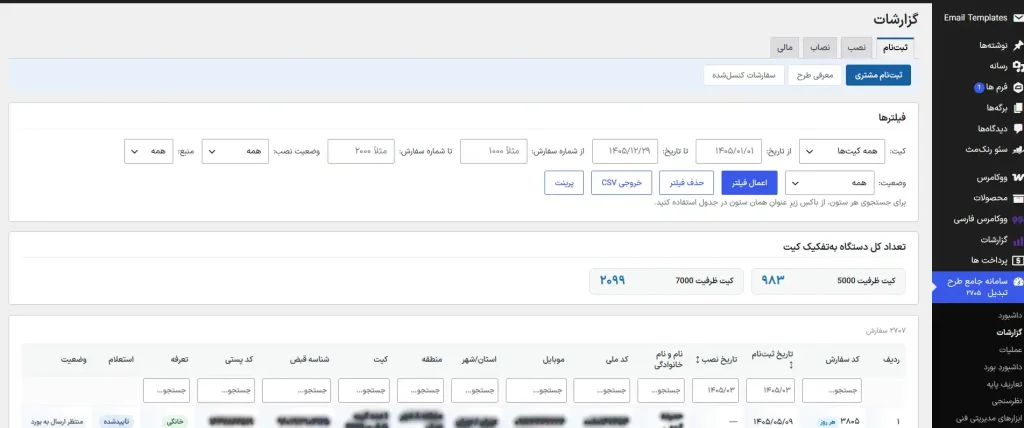
Task: Click search box under تعرفه column
Action: [167, 390]
